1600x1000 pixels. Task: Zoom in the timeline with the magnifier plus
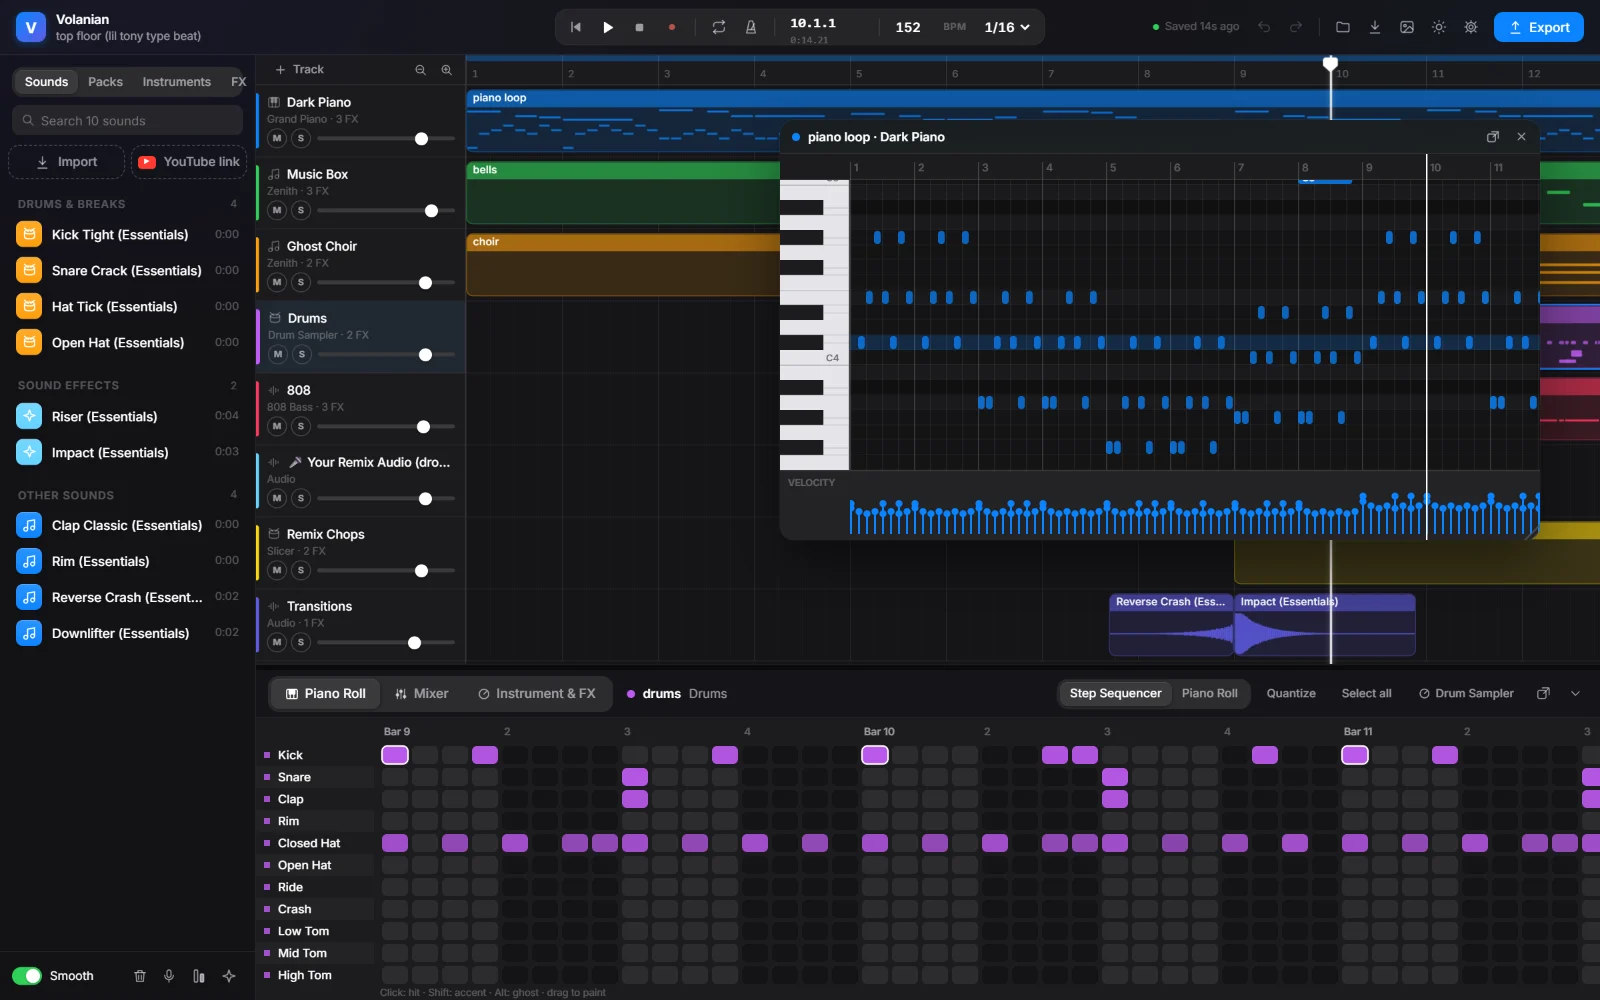pos(446,70)
